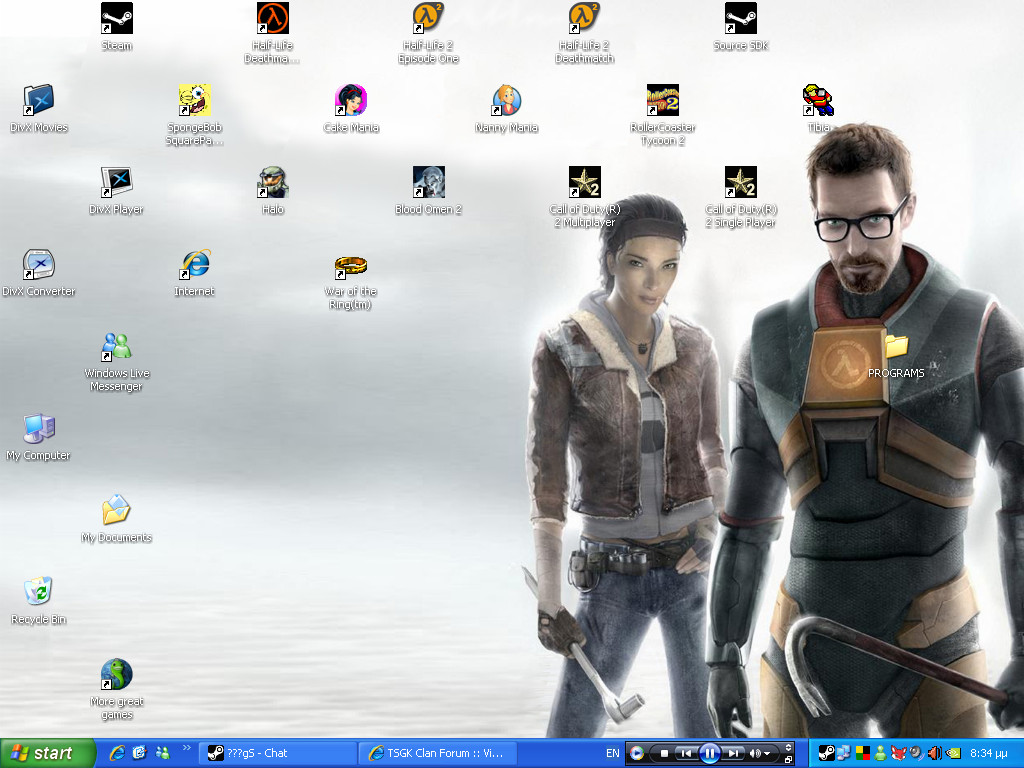Open the PROGRAMS folder on desktop
This screenshot has height=768, width=1024.
point(896,347)
